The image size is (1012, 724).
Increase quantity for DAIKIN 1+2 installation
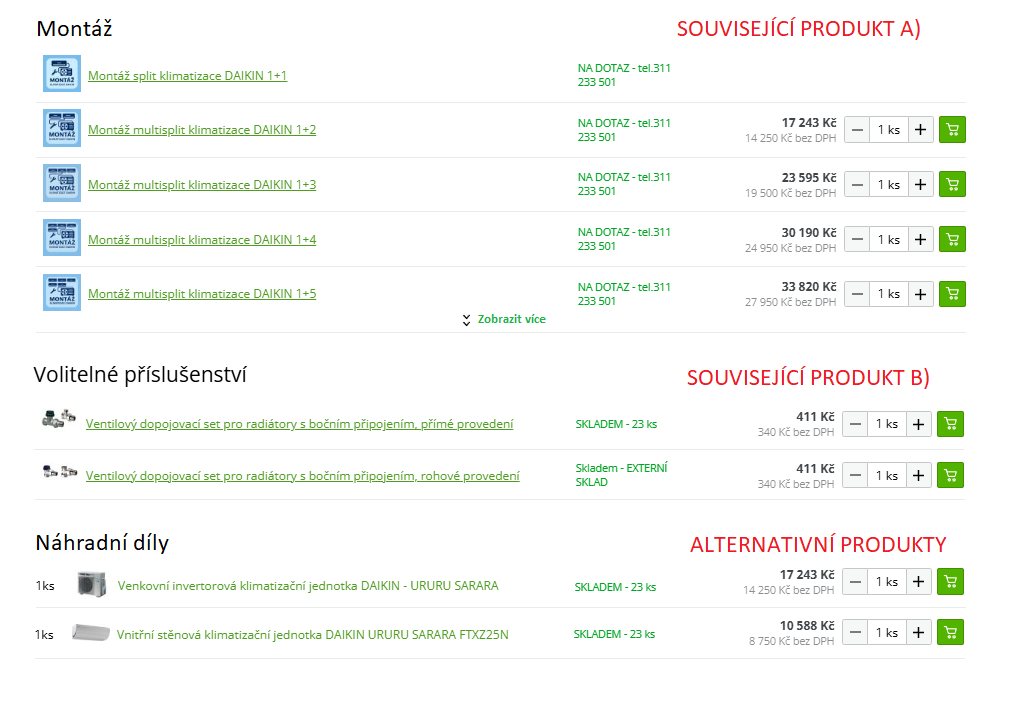click(921, 130)
